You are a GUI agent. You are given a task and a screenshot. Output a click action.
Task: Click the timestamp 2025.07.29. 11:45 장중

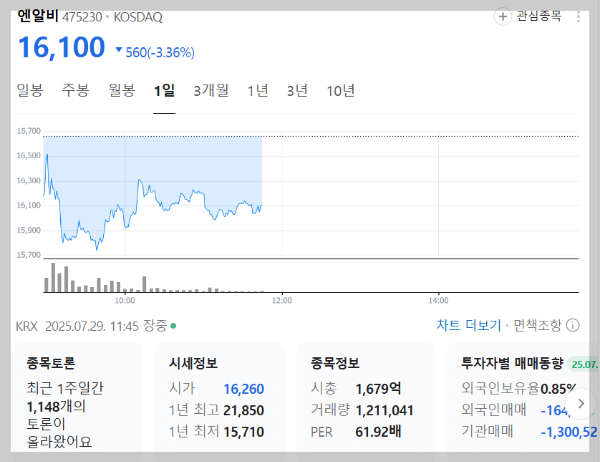pyautogui.click(x=106, y=326)
